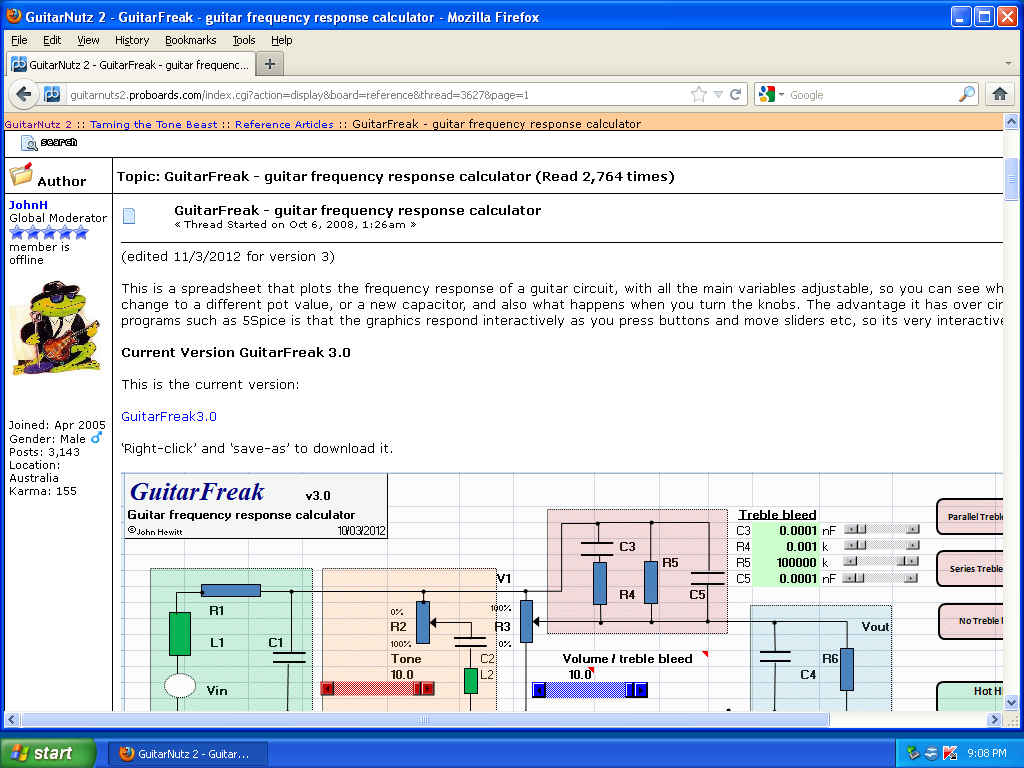Click the Reference Articles breadcrumb link
This screenshot has height=768, width=1024.
[x=284, y=124]
